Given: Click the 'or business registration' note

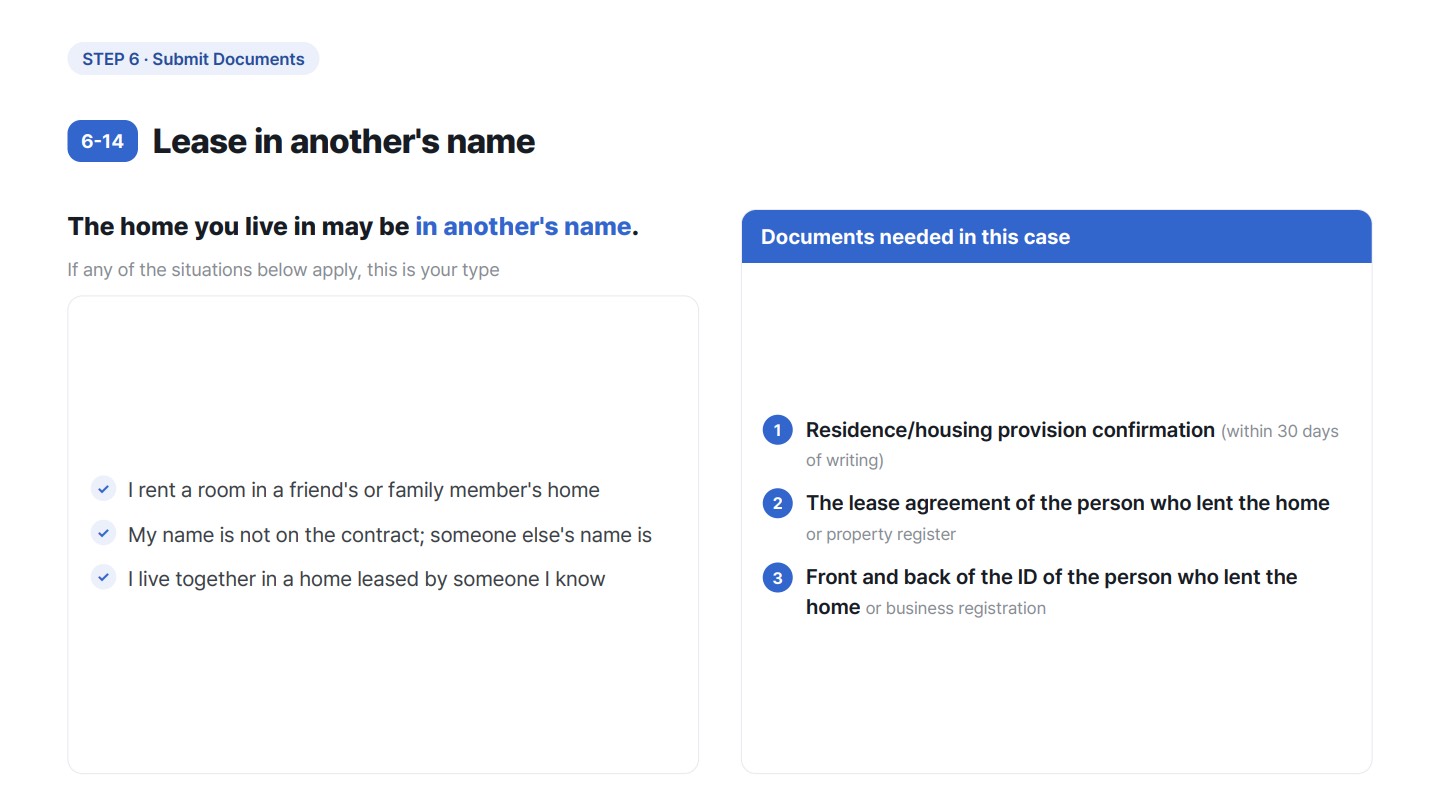Looking at the screenshot, I should (x=956, y=608).
